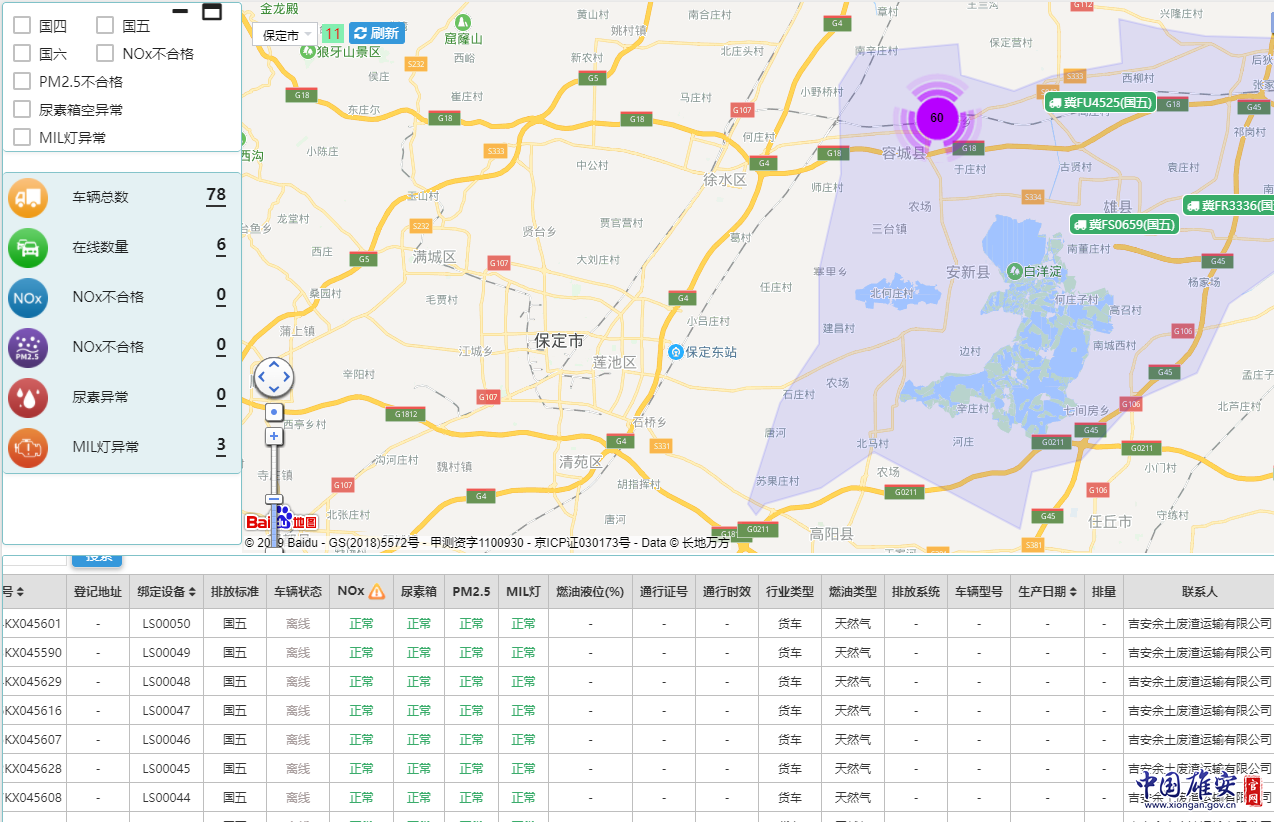Sort by 绑定设备 column header
1274x822 pixels.
(166, 592)
